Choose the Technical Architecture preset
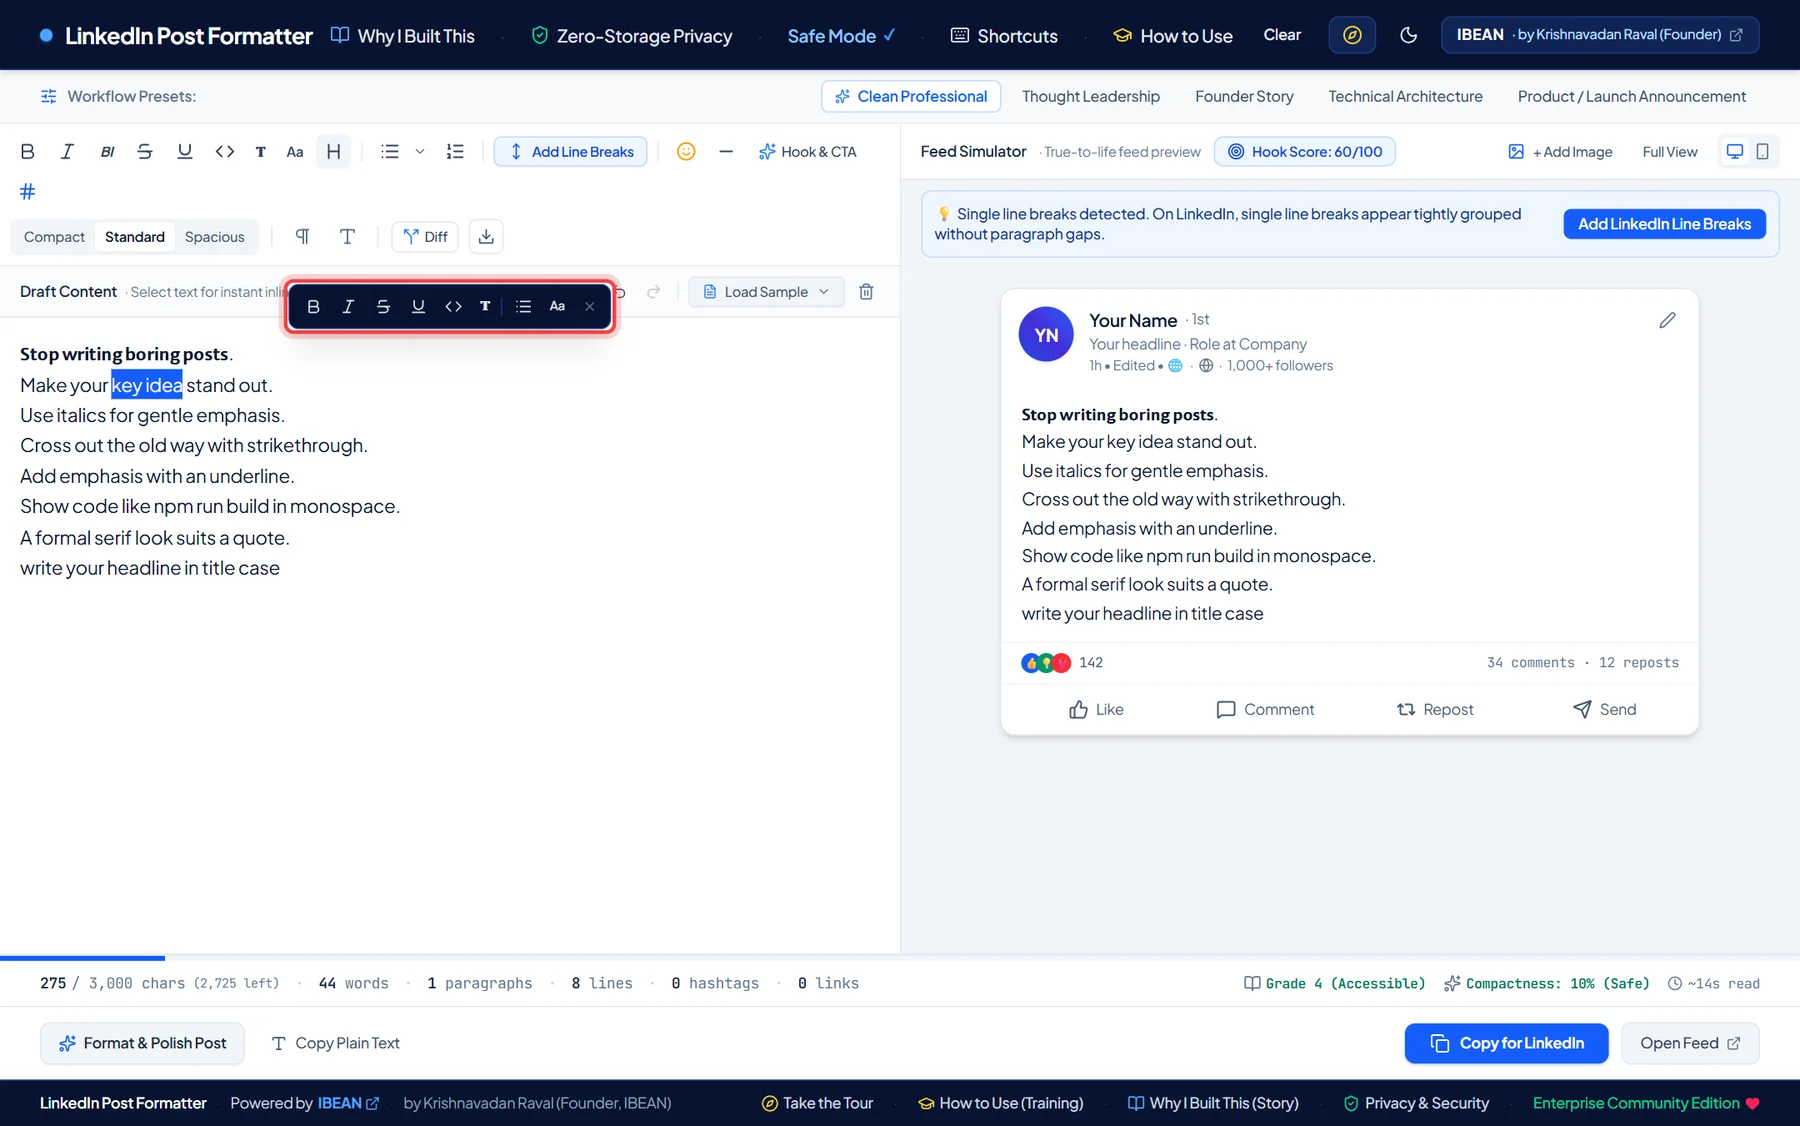Viewport: 1800px width, 1126px height. tap(1405, 97)
